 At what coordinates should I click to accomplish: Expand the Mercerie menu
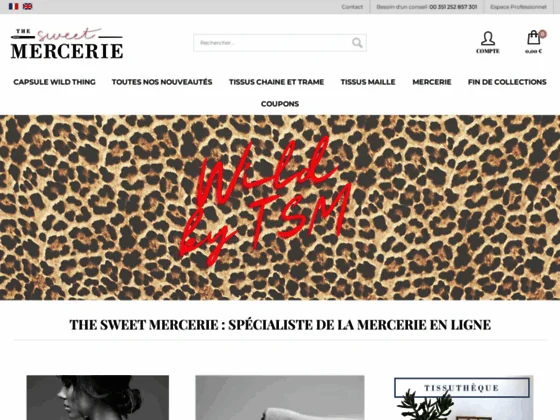click(432, 82)
